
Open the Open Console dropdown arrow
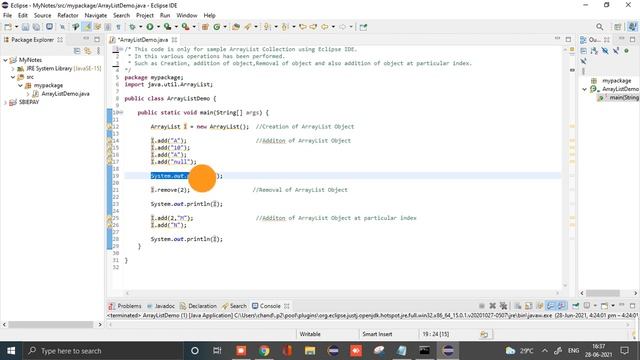tap(613, 306)
